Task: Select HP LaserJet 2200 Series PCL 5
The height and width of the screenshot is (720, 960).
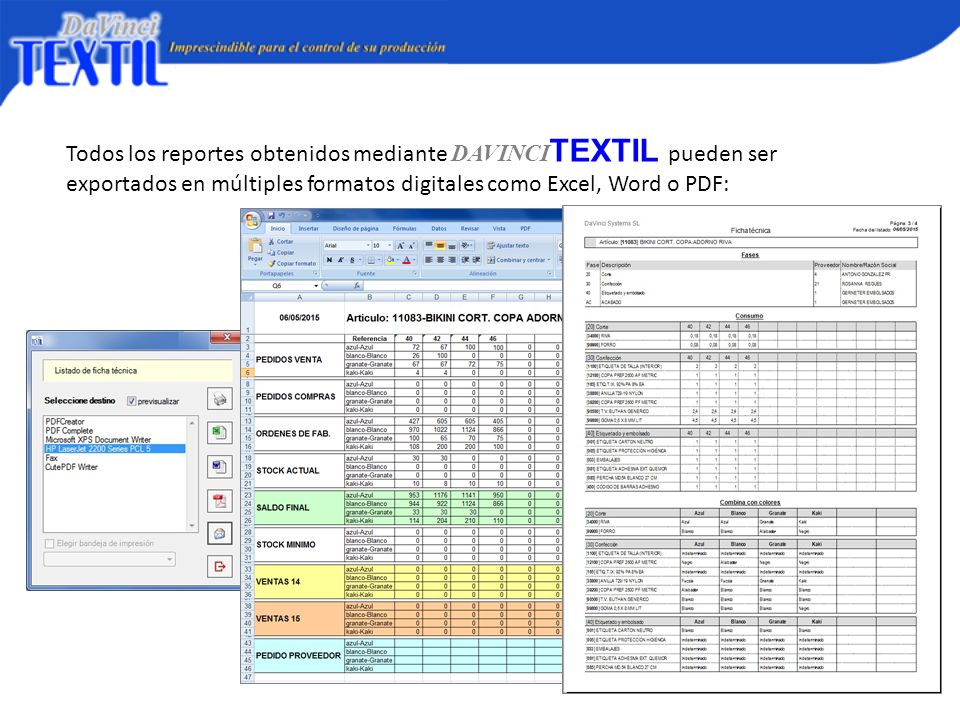Action: coord(114,449)
